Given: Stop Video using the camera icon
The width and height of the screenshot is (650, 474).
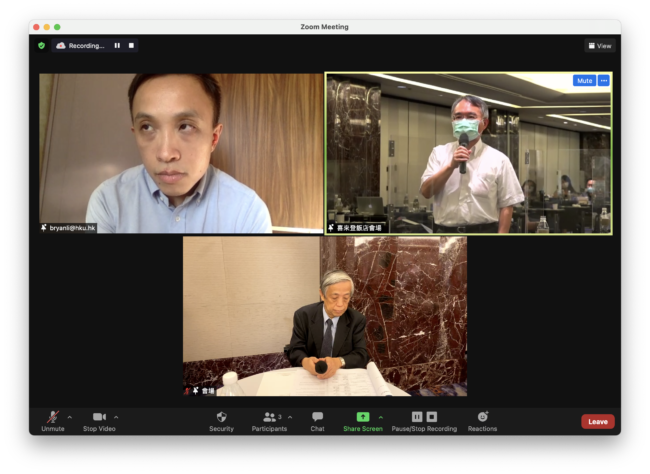Looking at the screenshot, I should point(99,417).
